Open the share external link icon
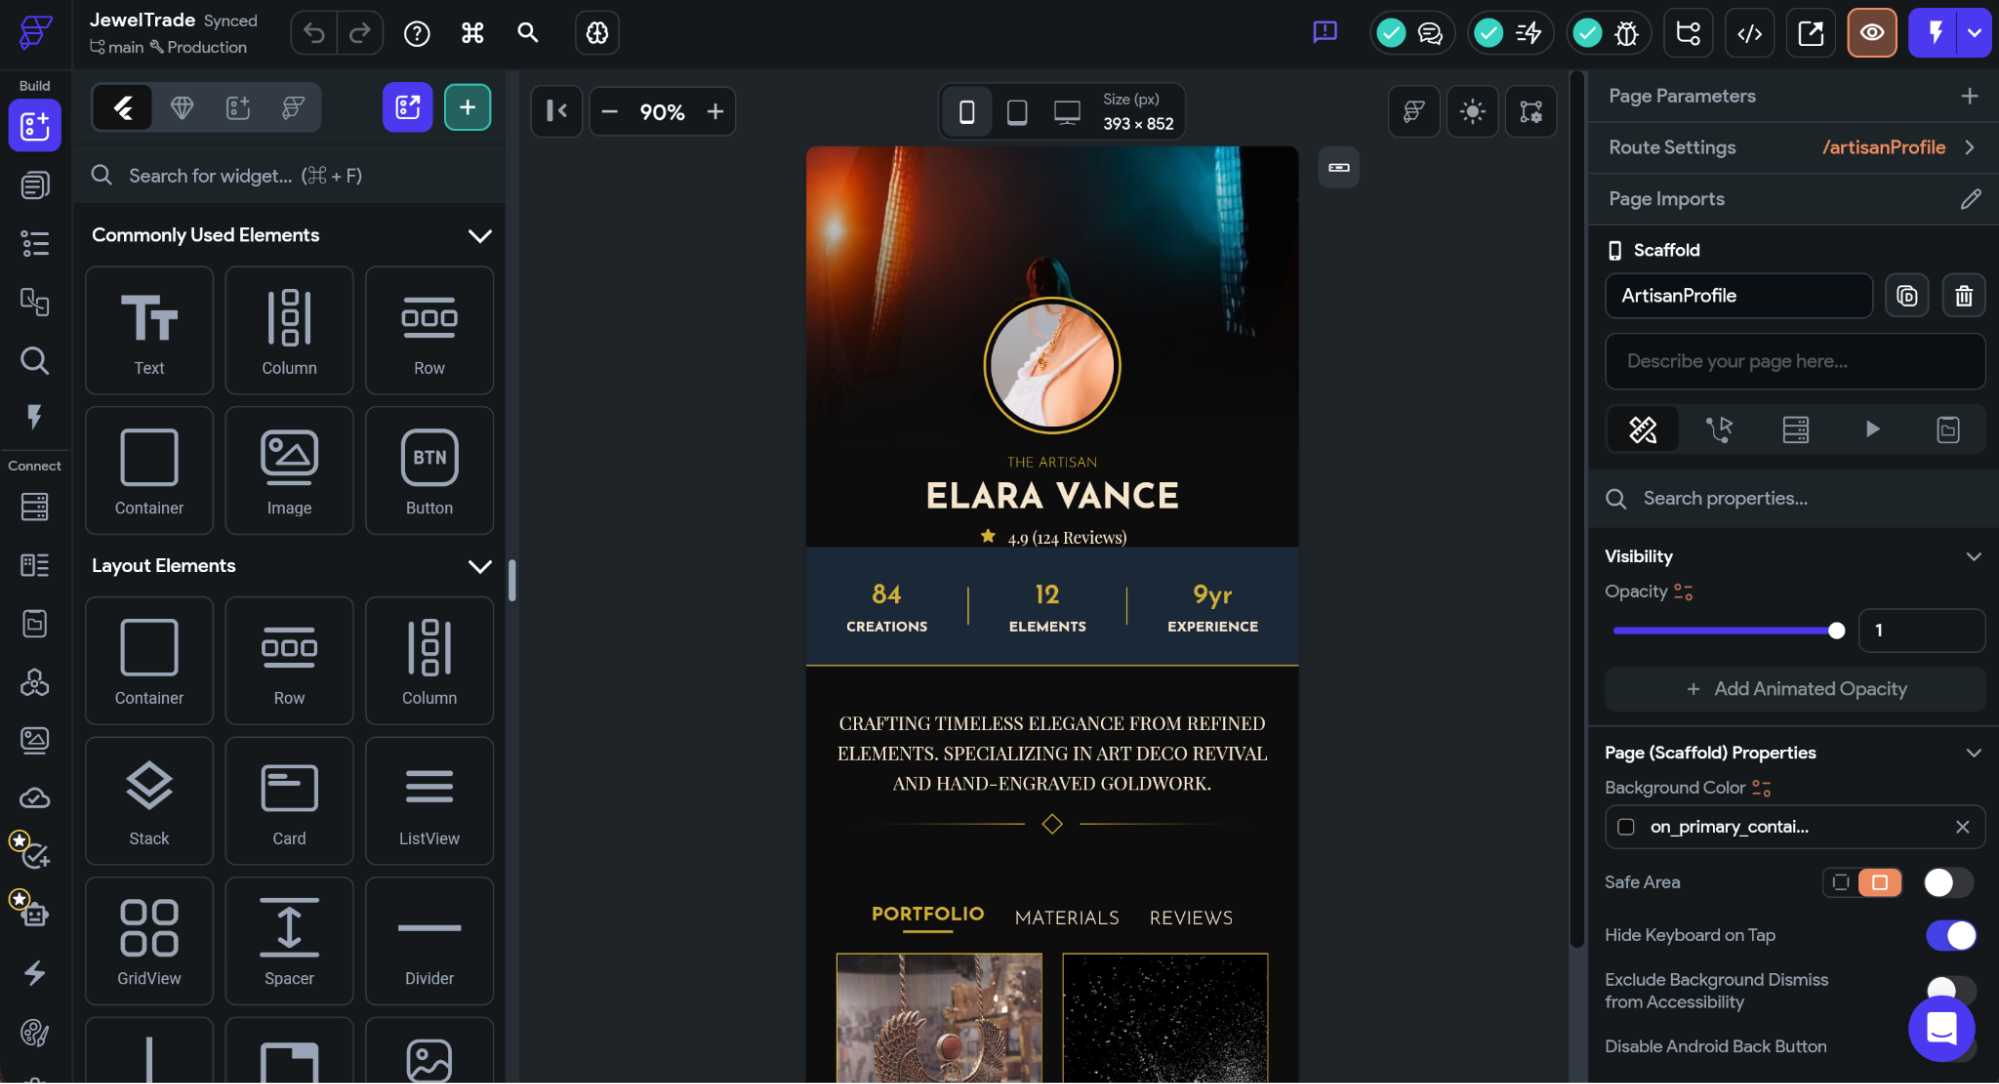 click(1811, 33)
